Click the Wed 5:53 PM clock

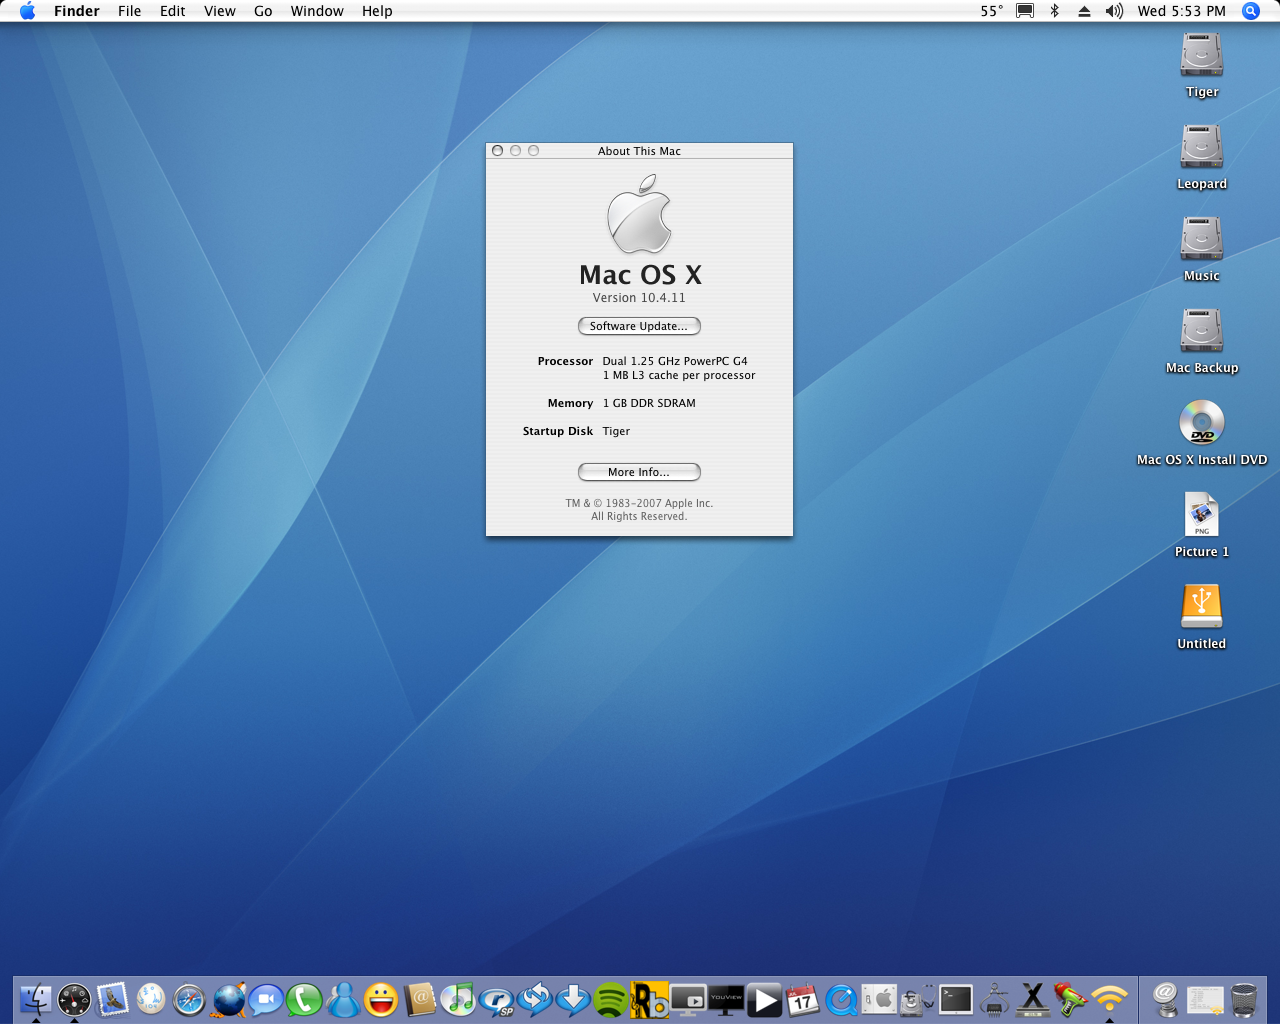click(x=1181, y=11)
